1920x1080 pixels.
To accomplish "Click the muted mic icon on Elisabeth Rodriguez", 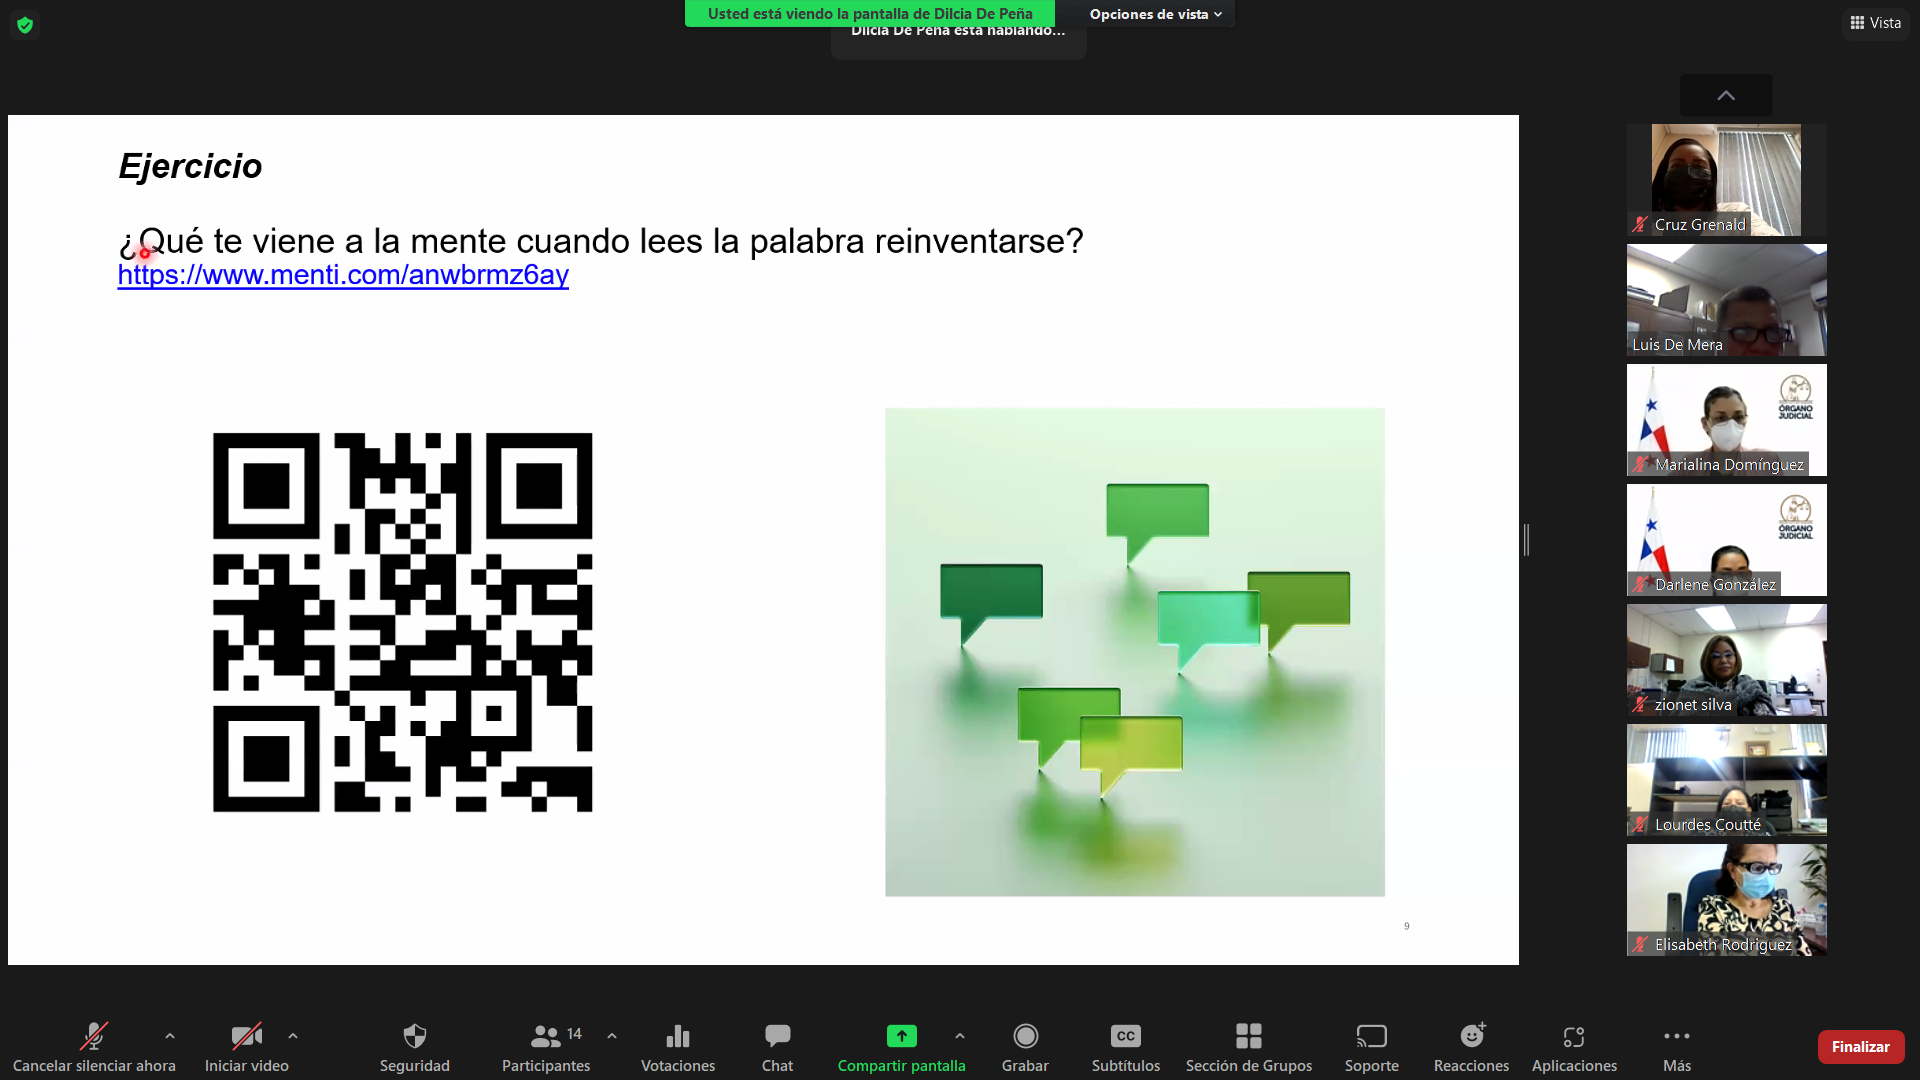I will pos(1640,944).
